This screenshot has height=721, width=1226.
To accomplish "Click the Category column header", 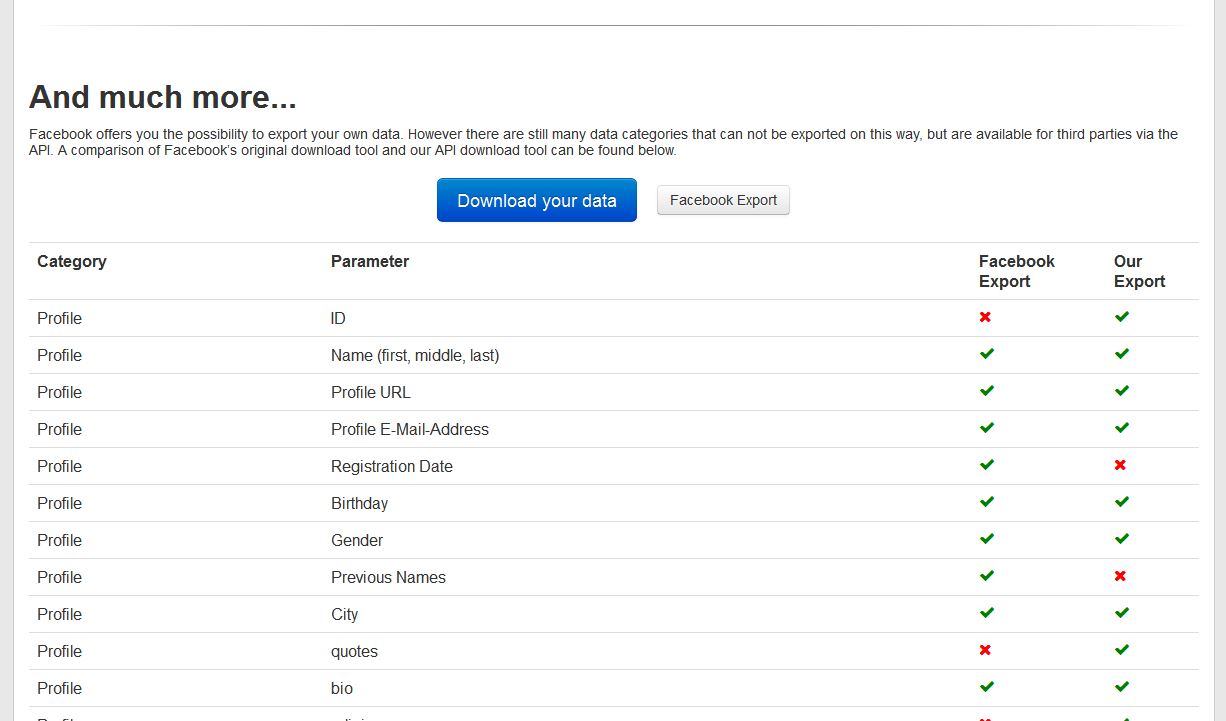I will tap(72, 261).
